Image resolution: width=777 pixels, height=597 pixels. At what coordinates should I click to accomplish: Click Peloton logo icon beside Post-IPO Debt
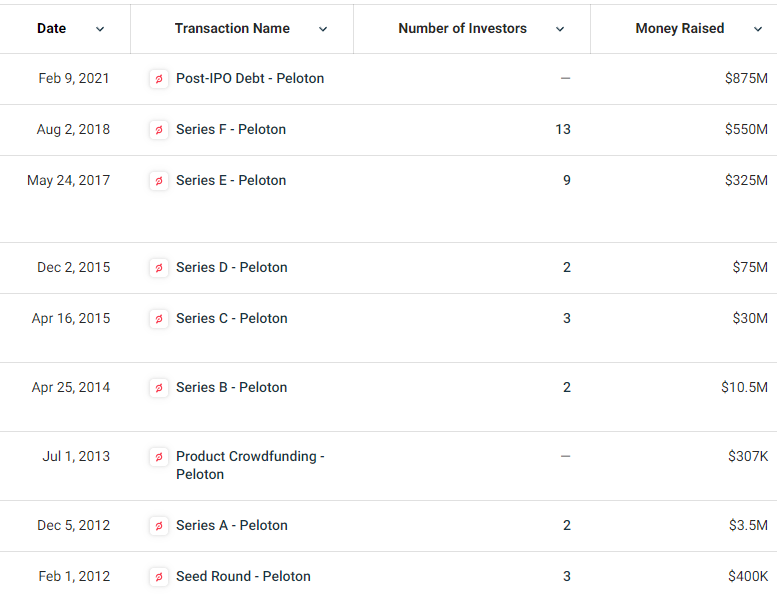click(x=159, y=79)
